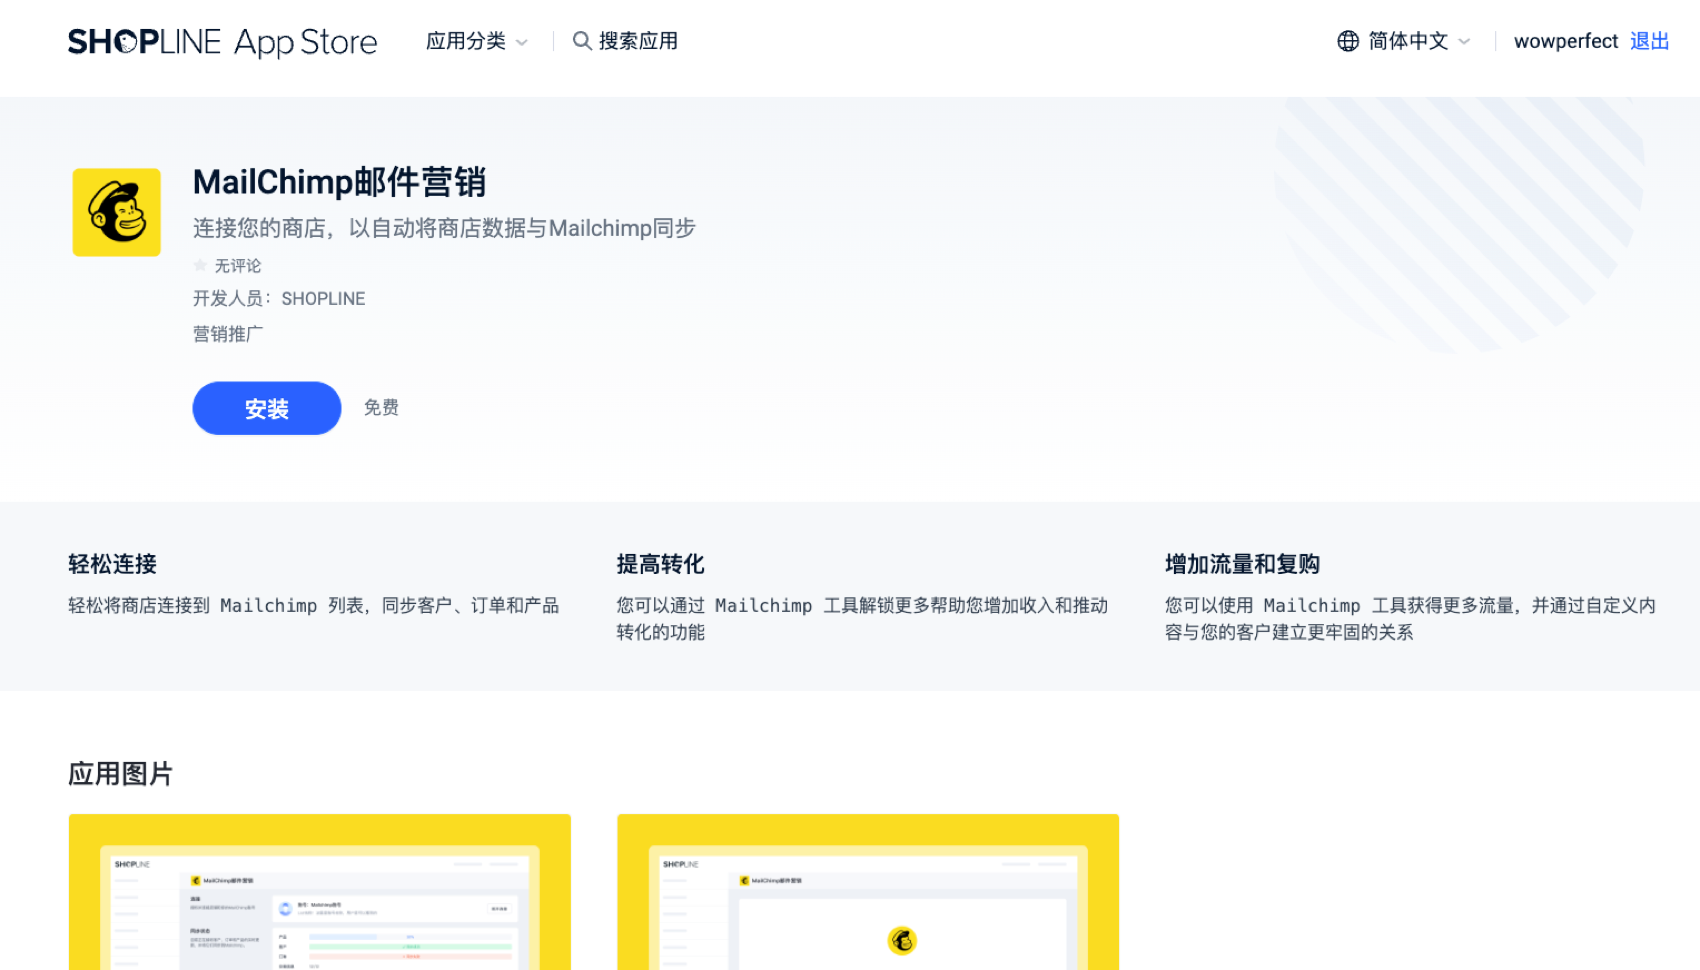This screenshot has height=970, width=1700.
Task: Click the rating star icon
Action: 200,265
